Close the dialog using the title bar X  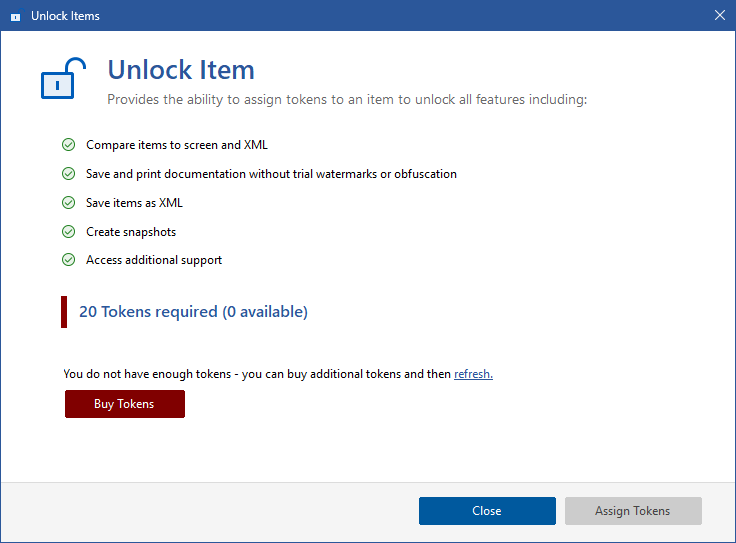point(720,15)
